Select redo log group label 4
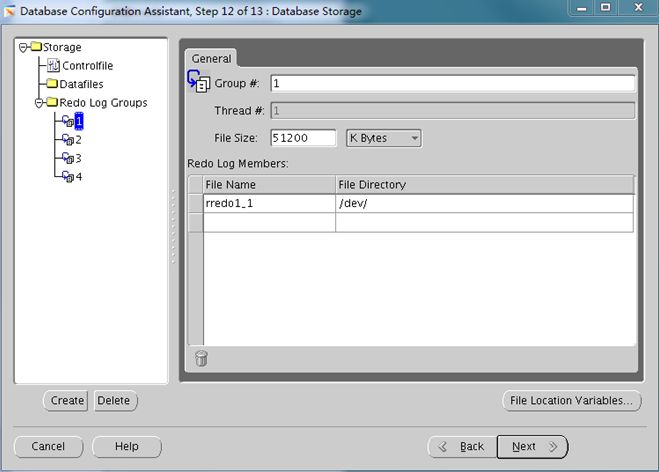659x472 pixels. (x=79, y=177)
